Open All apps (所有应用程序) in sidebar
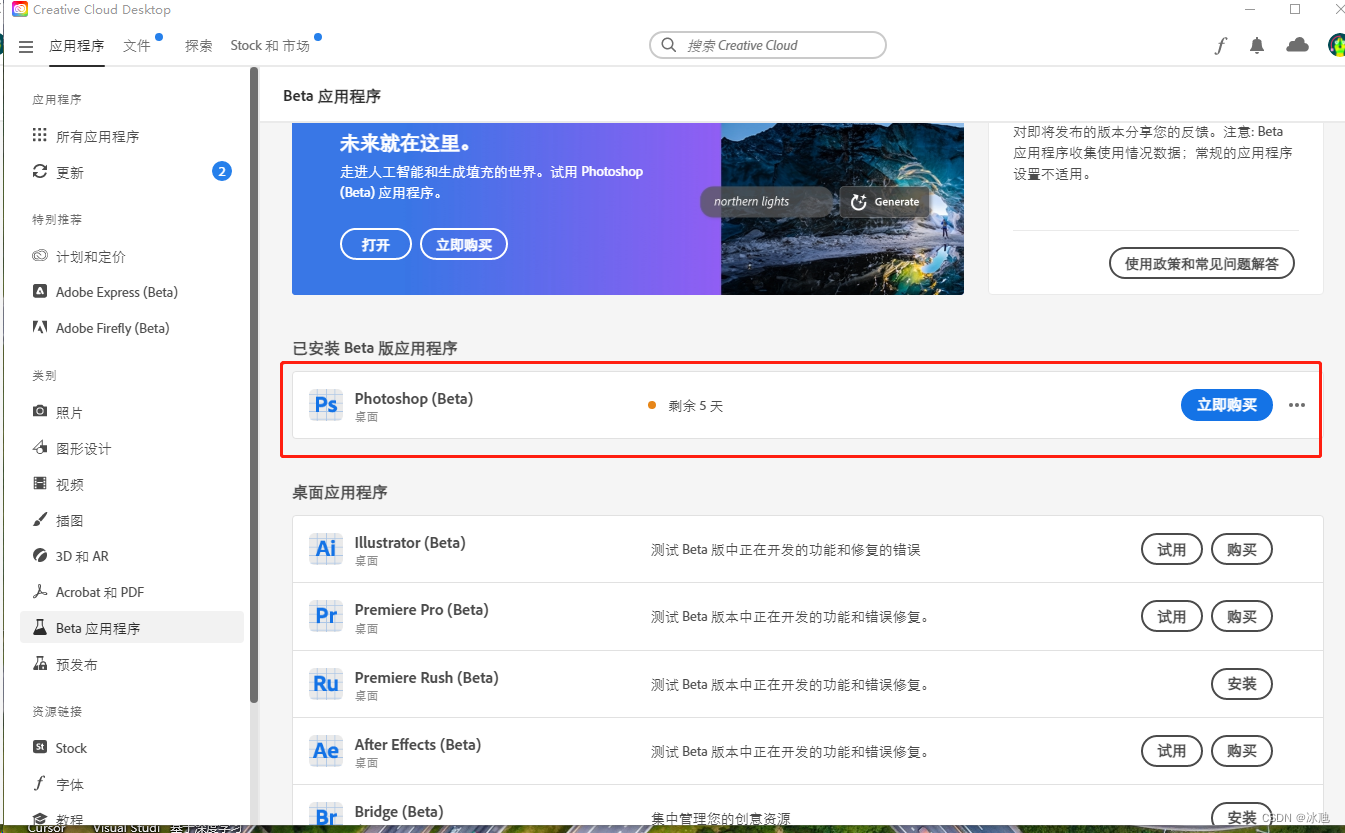The height and width of the screenshot is (833, 1345). [x=132, y=136]
